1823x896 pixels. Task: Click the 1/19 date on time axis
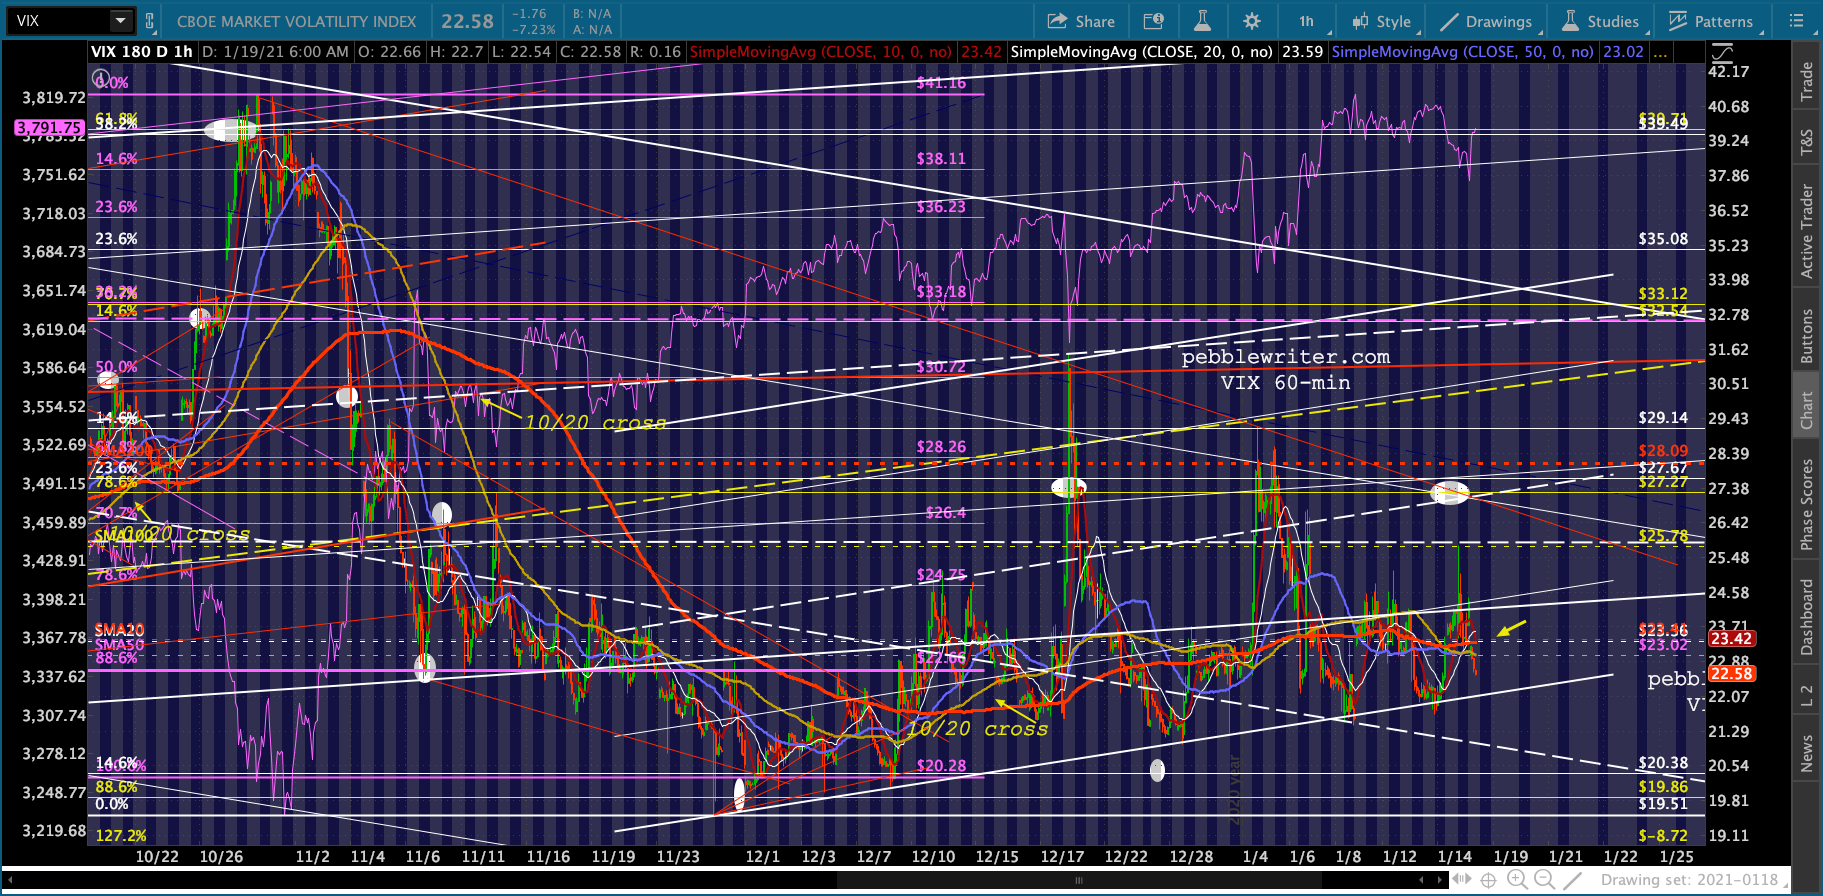point(1510,857)
